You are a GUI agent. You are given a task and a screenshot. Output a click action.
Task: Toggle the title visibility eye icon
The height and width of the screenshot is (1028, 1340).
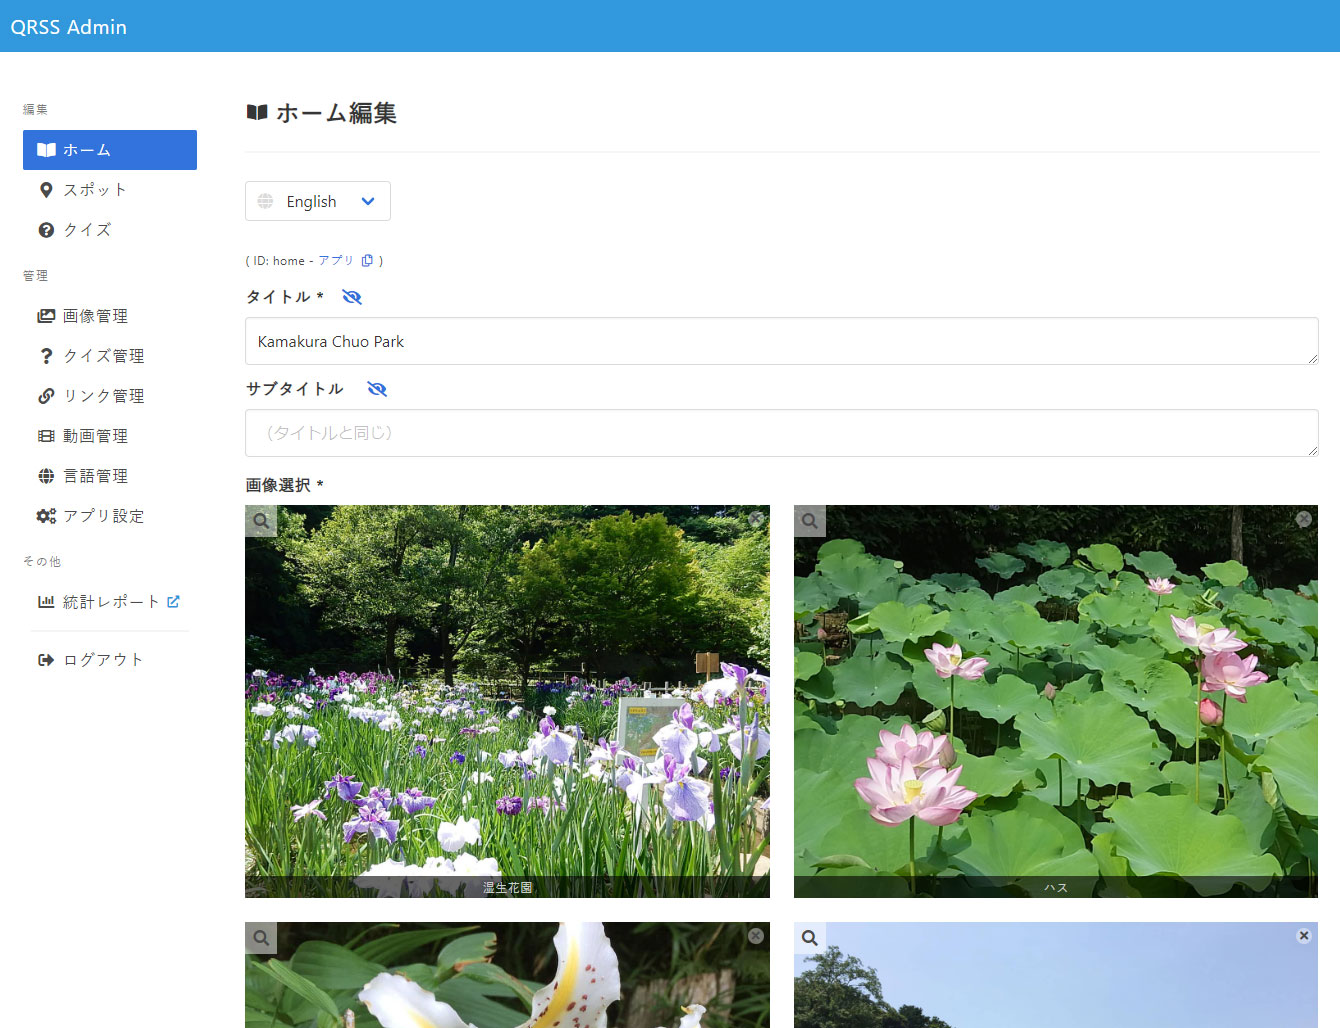pyautogui.click(x=352, y=297)
